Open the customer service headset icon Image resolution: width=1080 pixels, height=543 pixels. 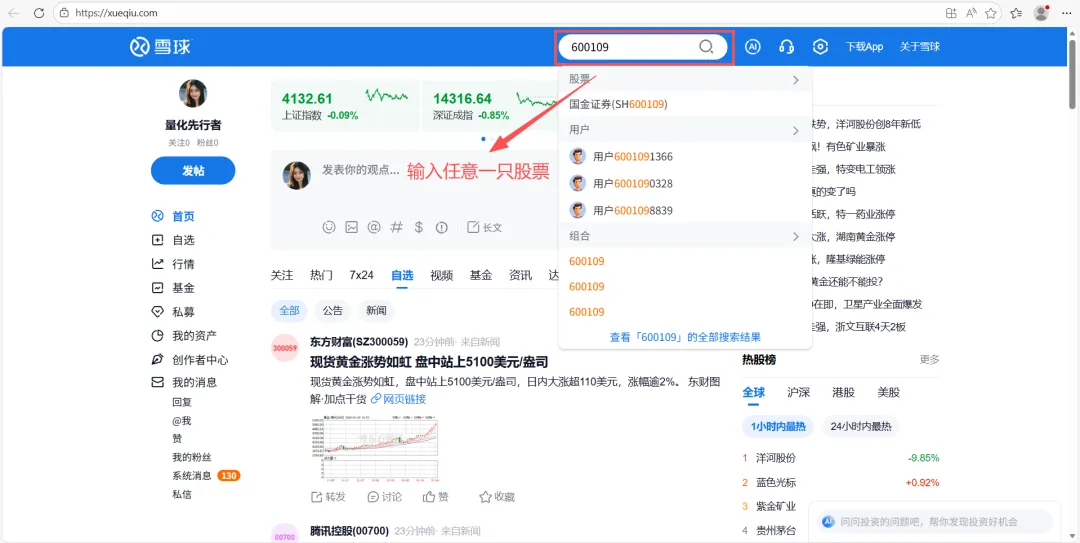pyautogui.click(x=787, y=47)
